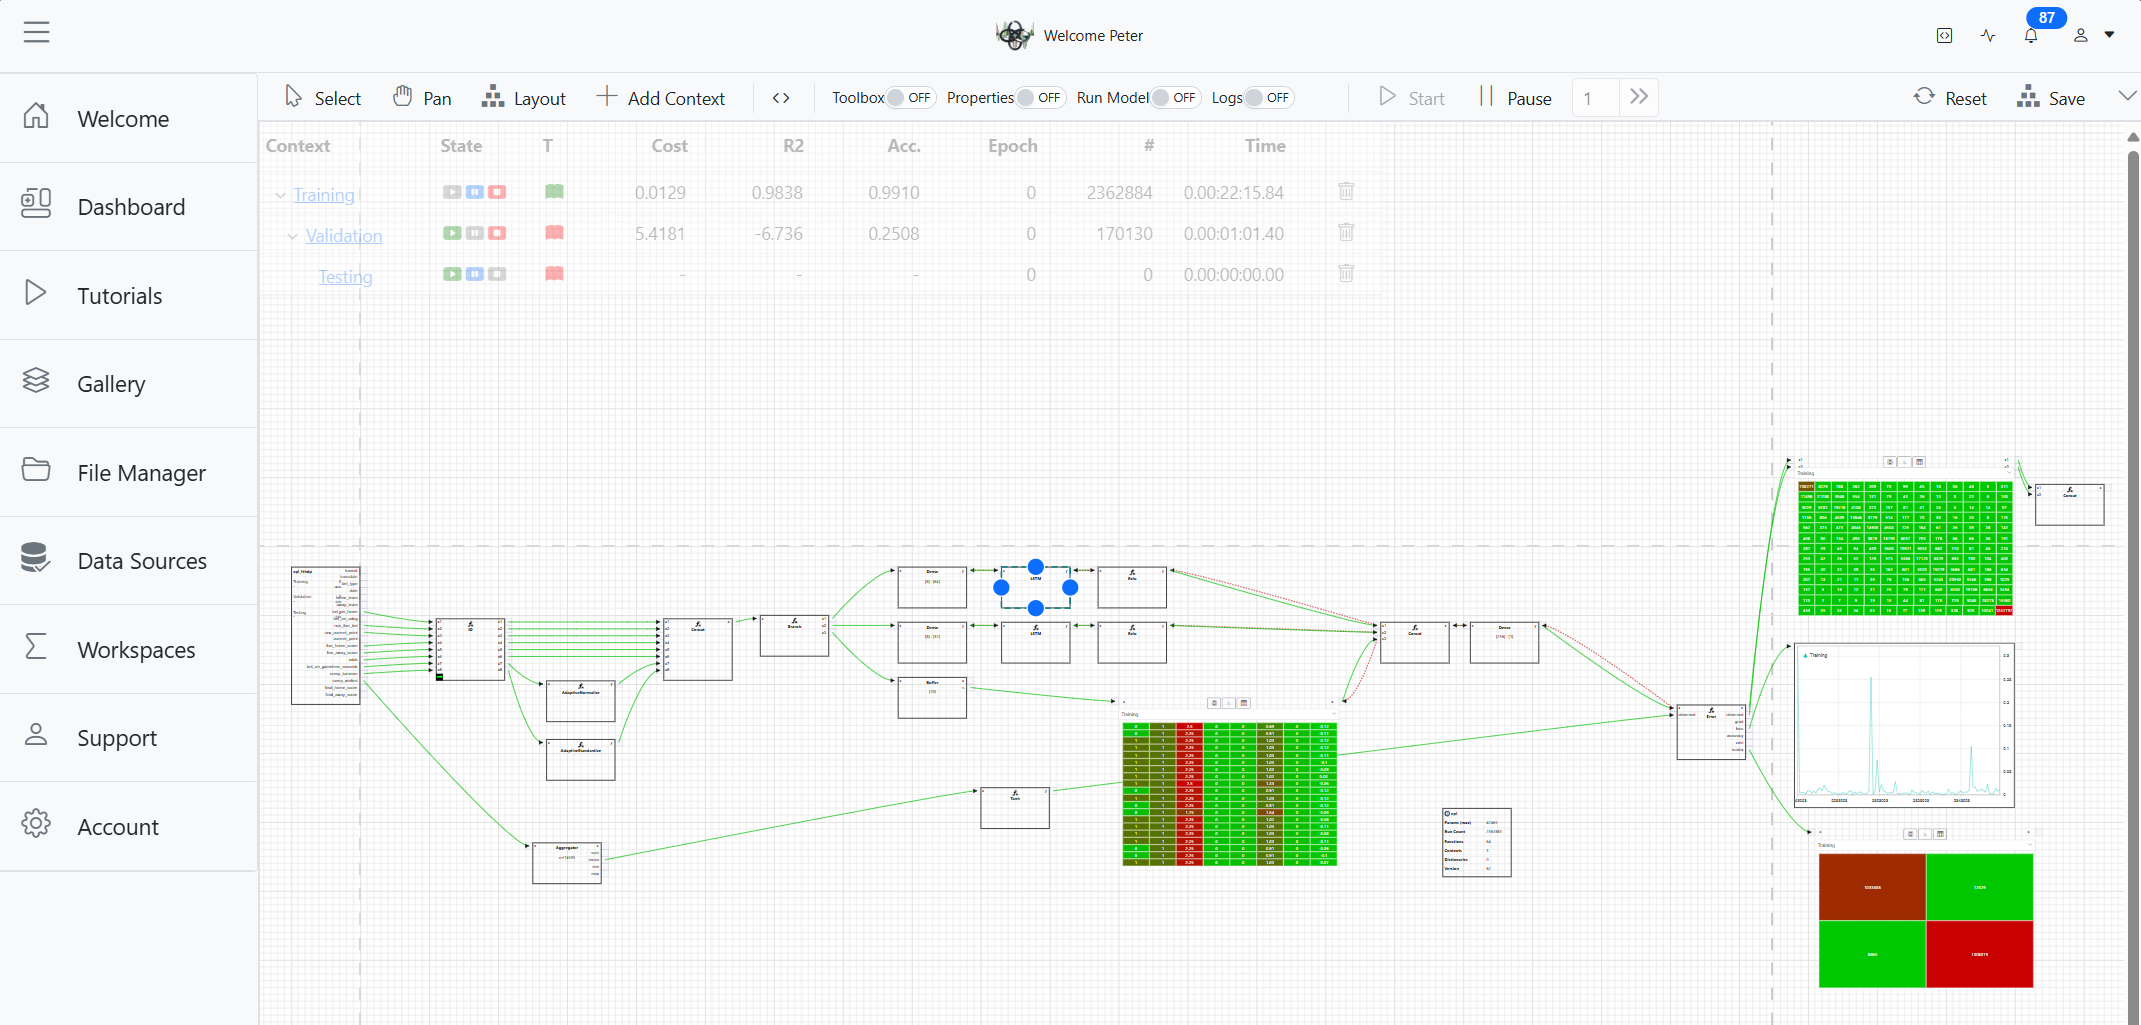Open the user profile dropdown

click(x=2094, y=36)
